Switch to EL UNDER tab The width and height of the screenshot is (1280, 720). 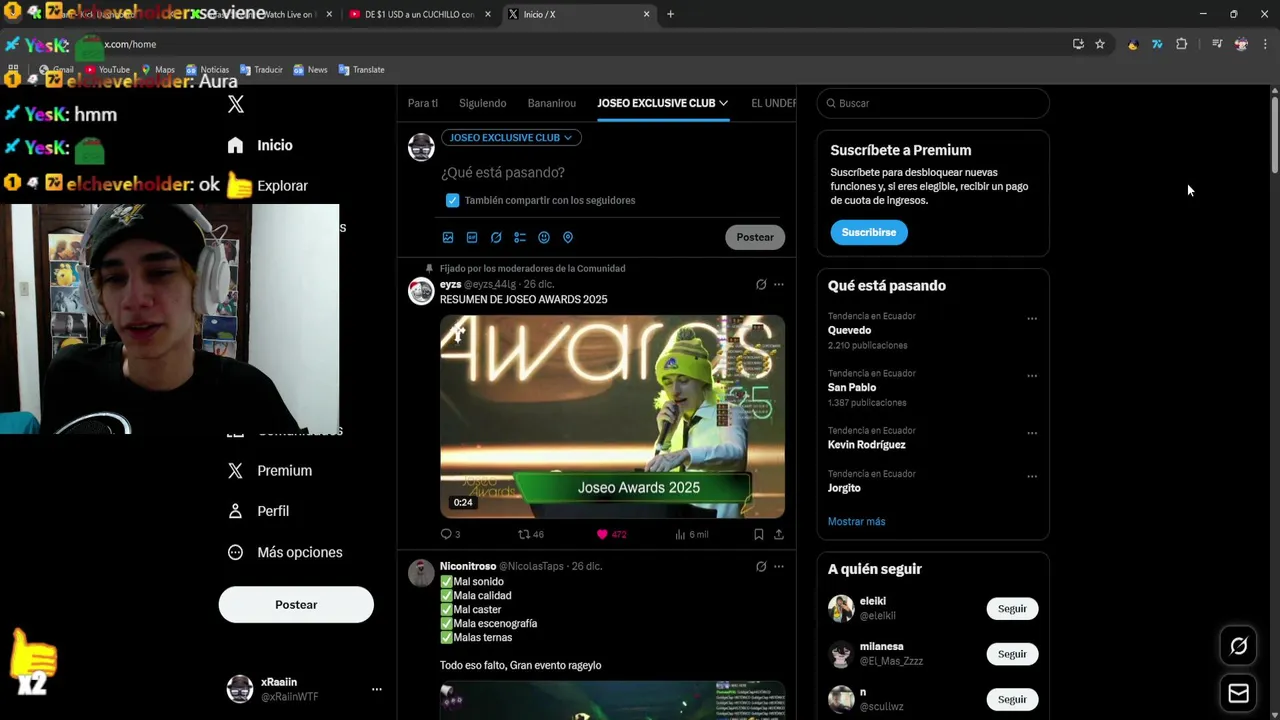[773, 103]
